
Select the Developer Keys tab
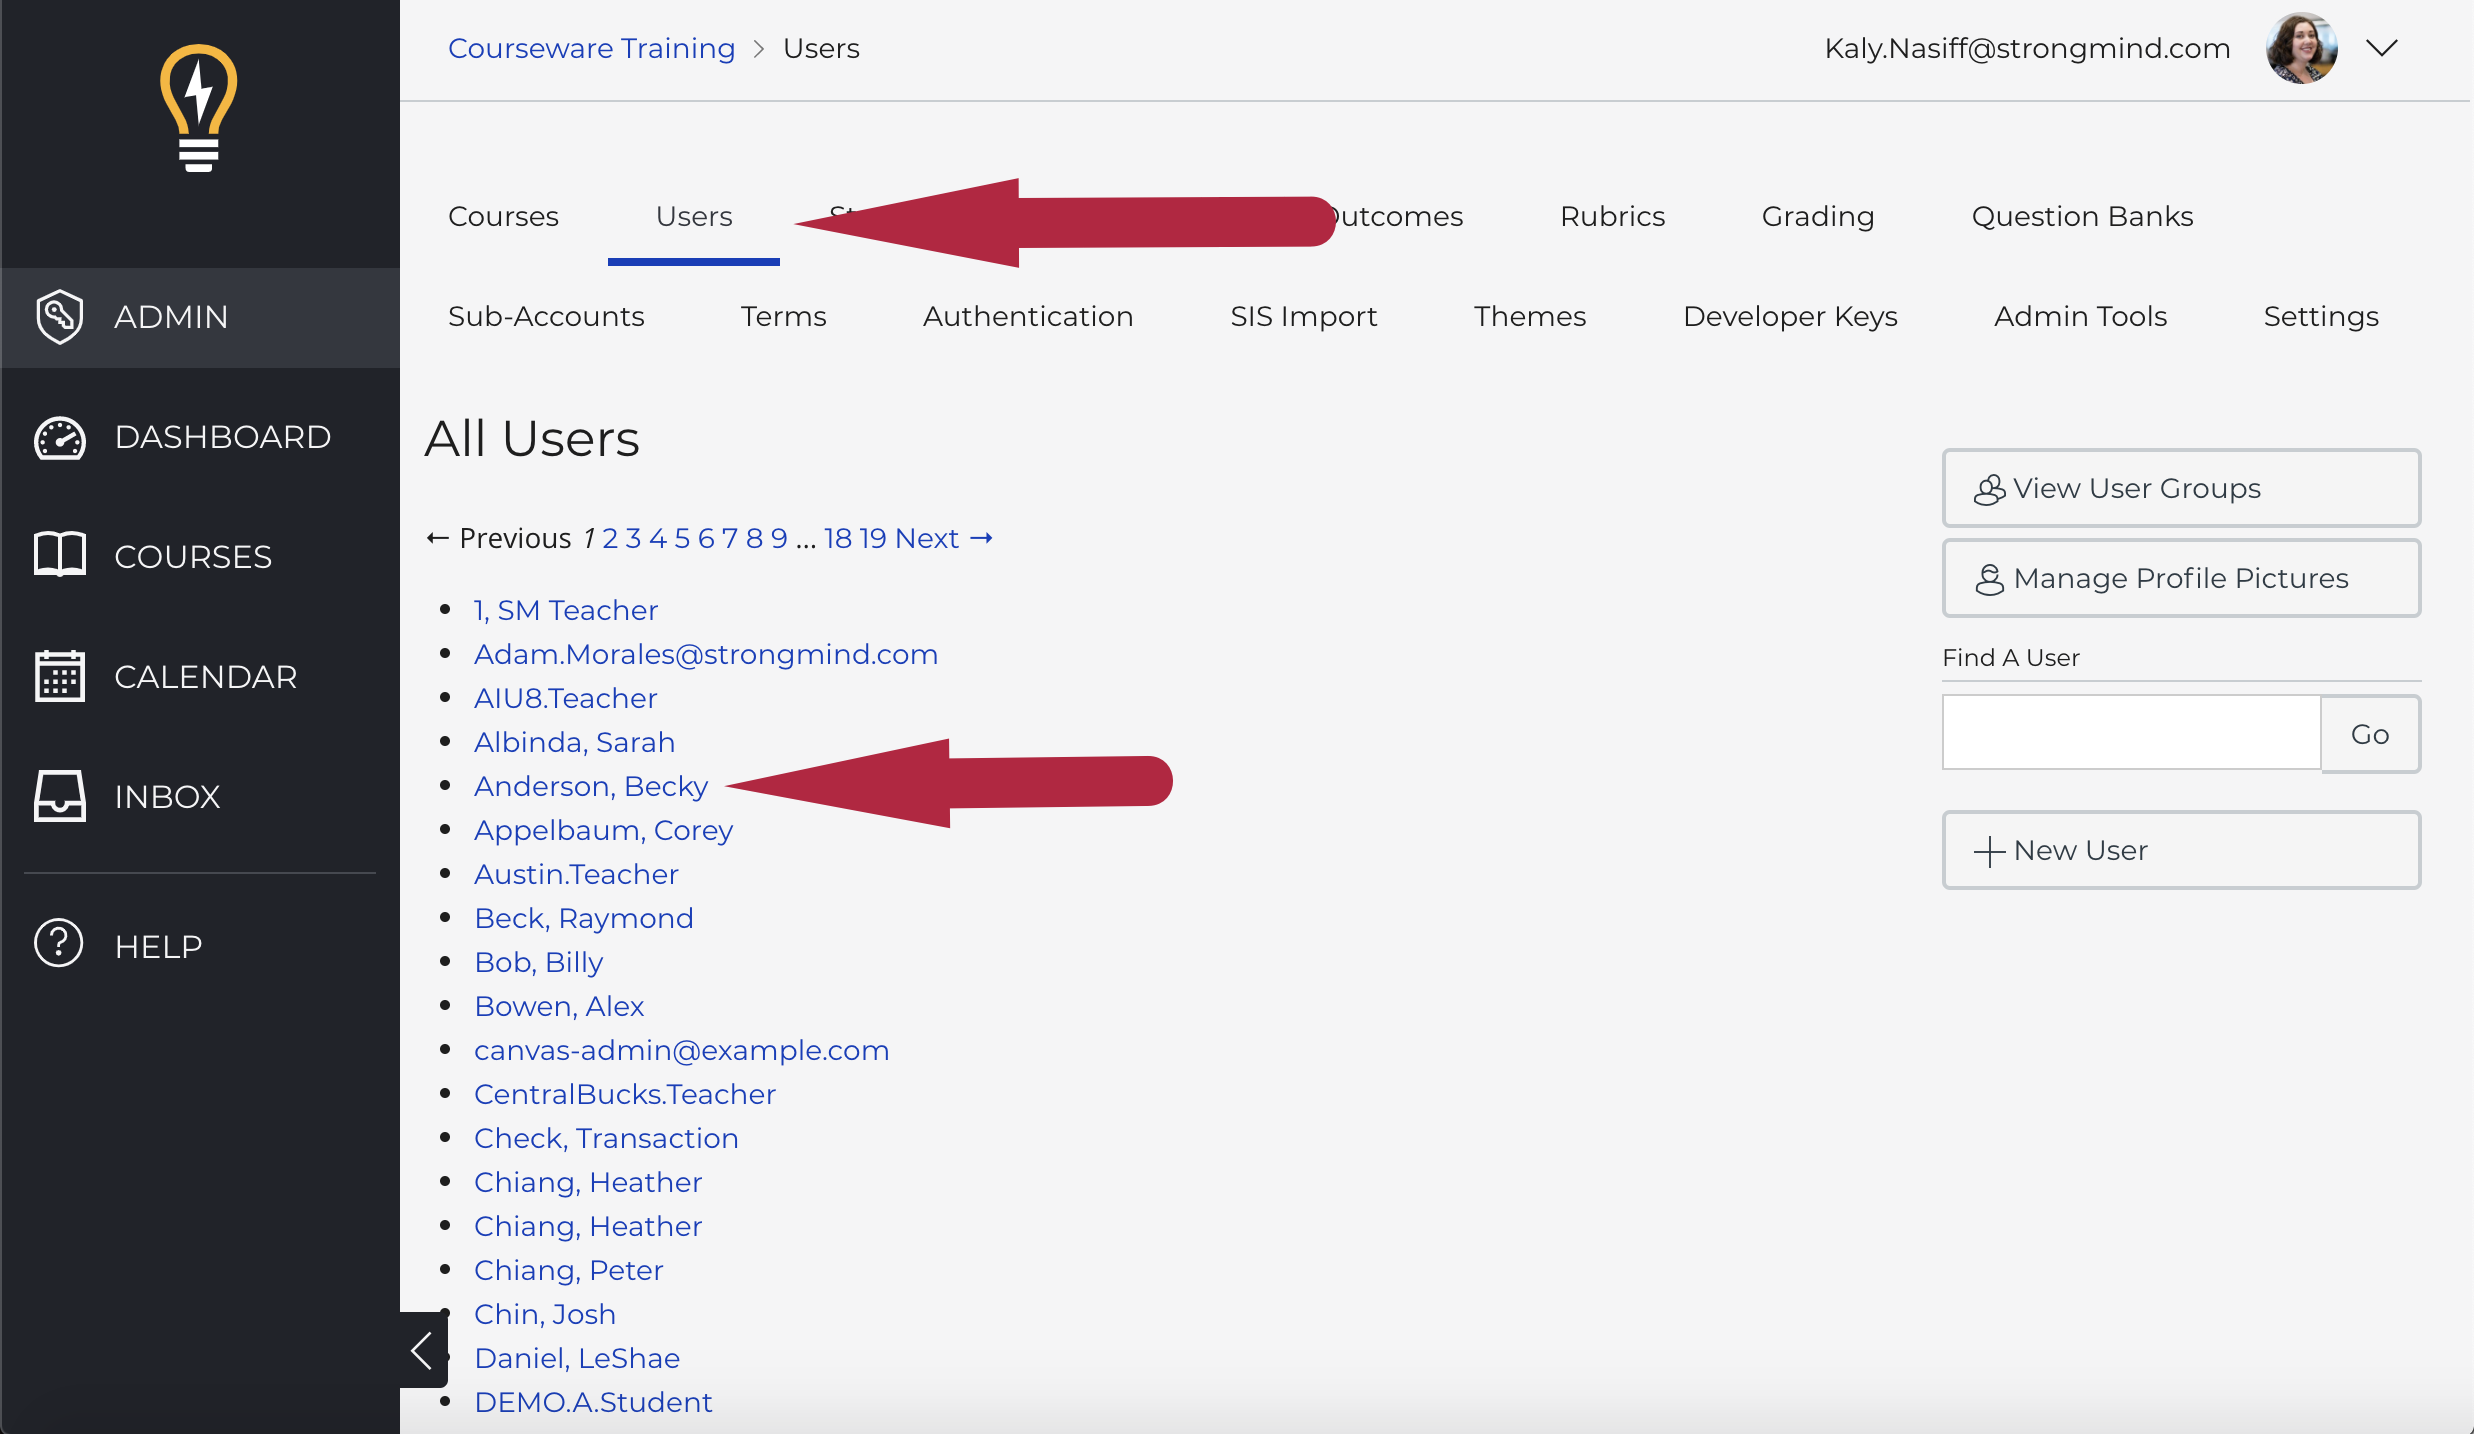click(1789, 316)
